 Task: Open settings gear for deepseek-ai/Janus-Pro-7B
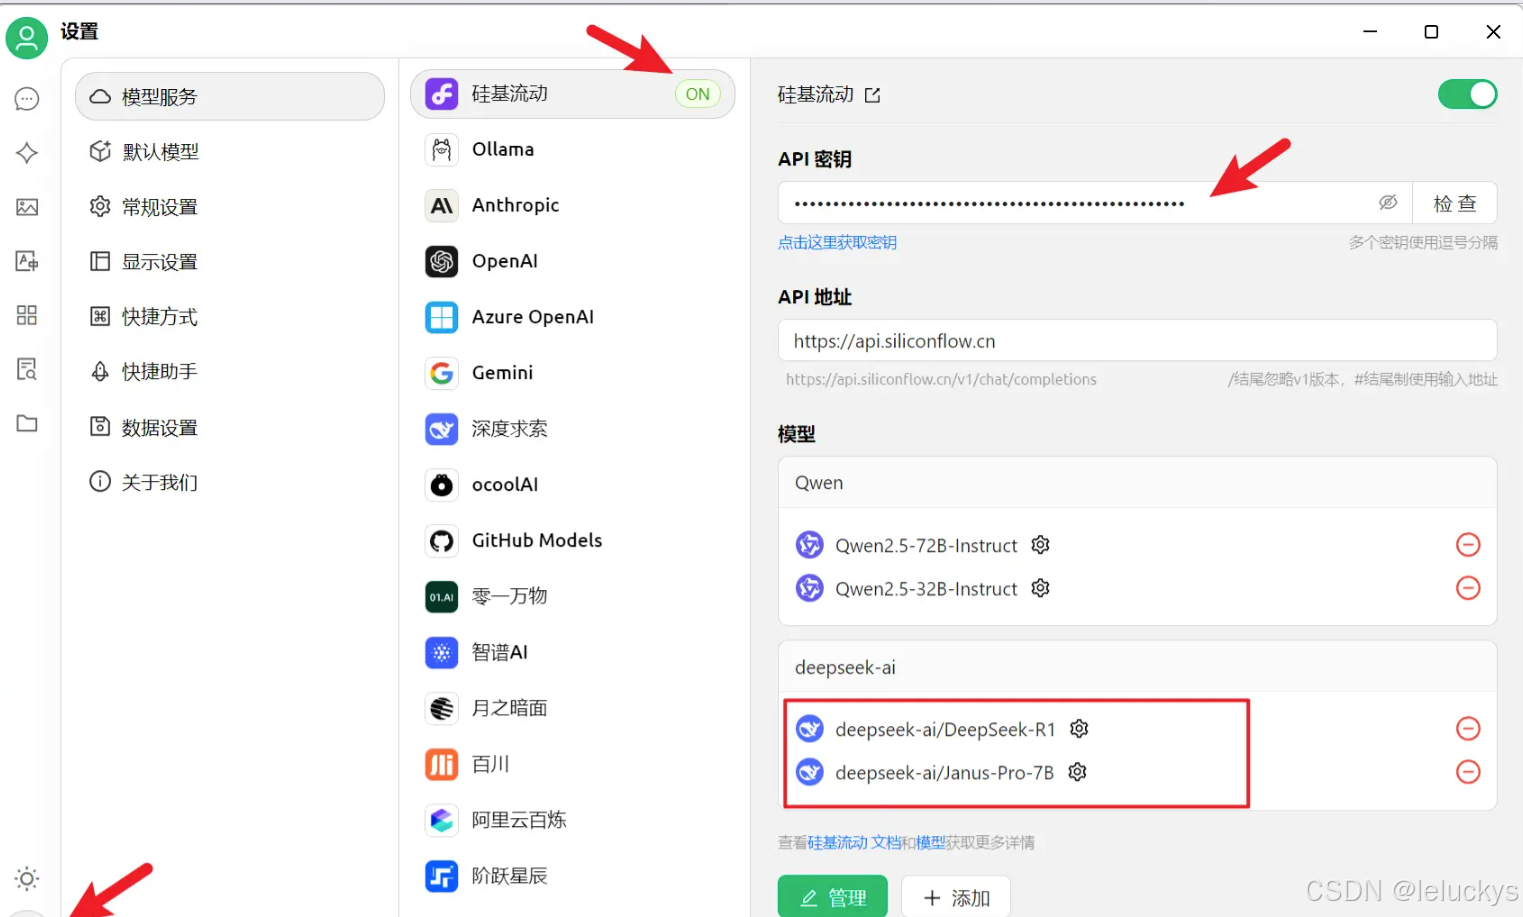[1077, 772]
